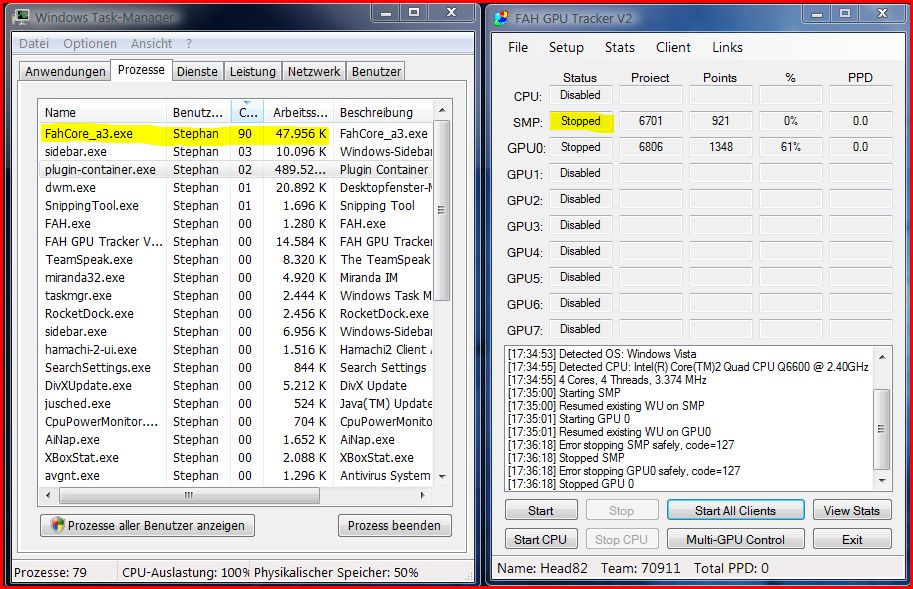913x589 pixels.
Task: Click process list vertical scrollbar thumb
Action: [442, 210]
